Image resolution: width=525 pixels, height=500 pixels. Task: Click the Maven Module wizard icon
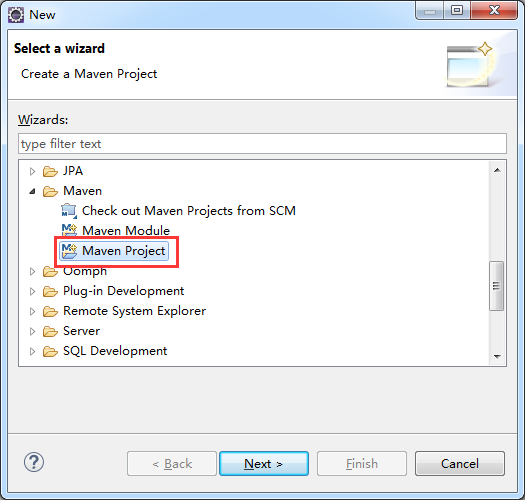69,230
